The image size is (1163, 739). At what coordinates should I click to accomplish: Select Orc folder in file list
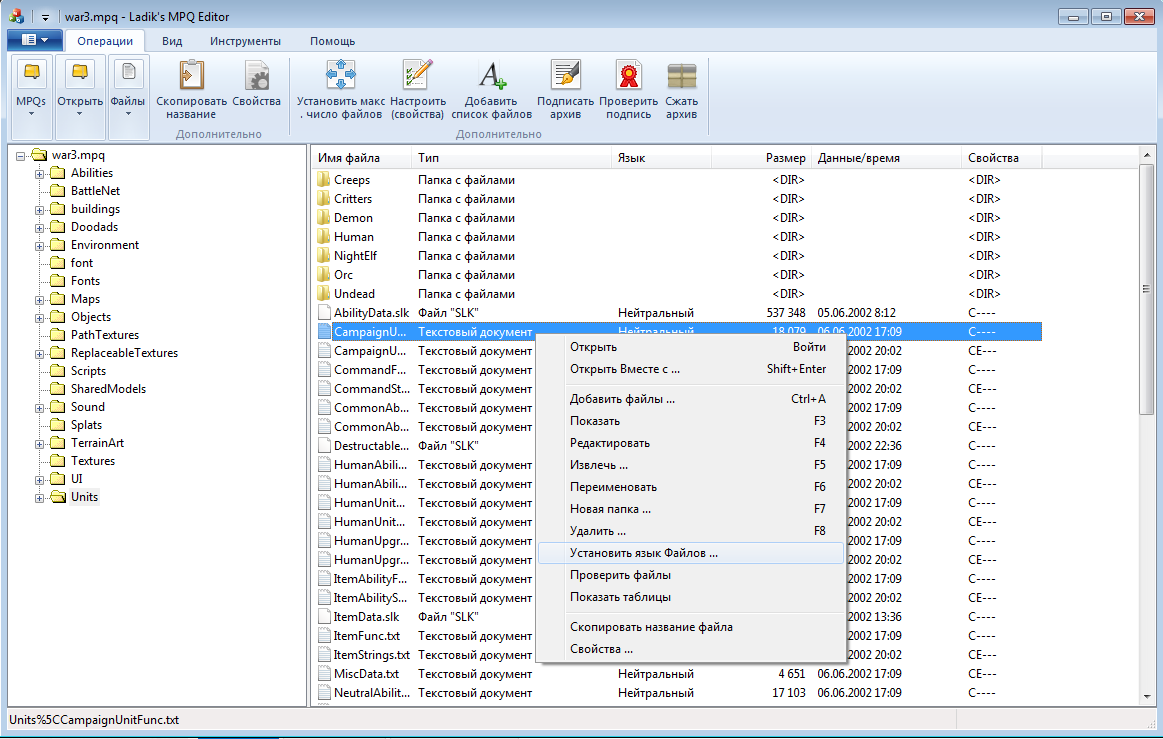(x=343, y=275)
